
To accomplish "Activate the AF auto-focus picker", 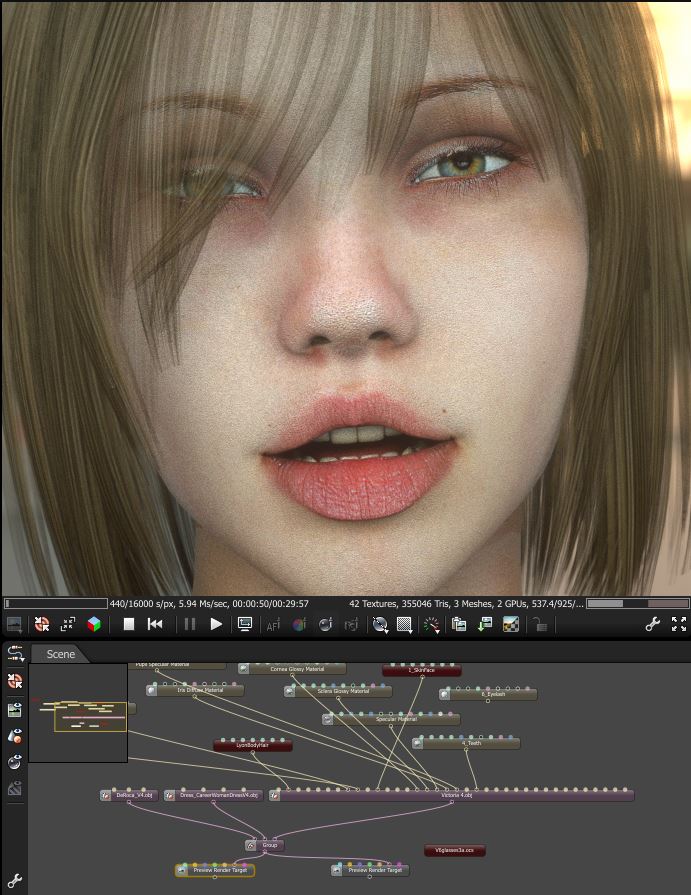I will [x=273, y=624].
